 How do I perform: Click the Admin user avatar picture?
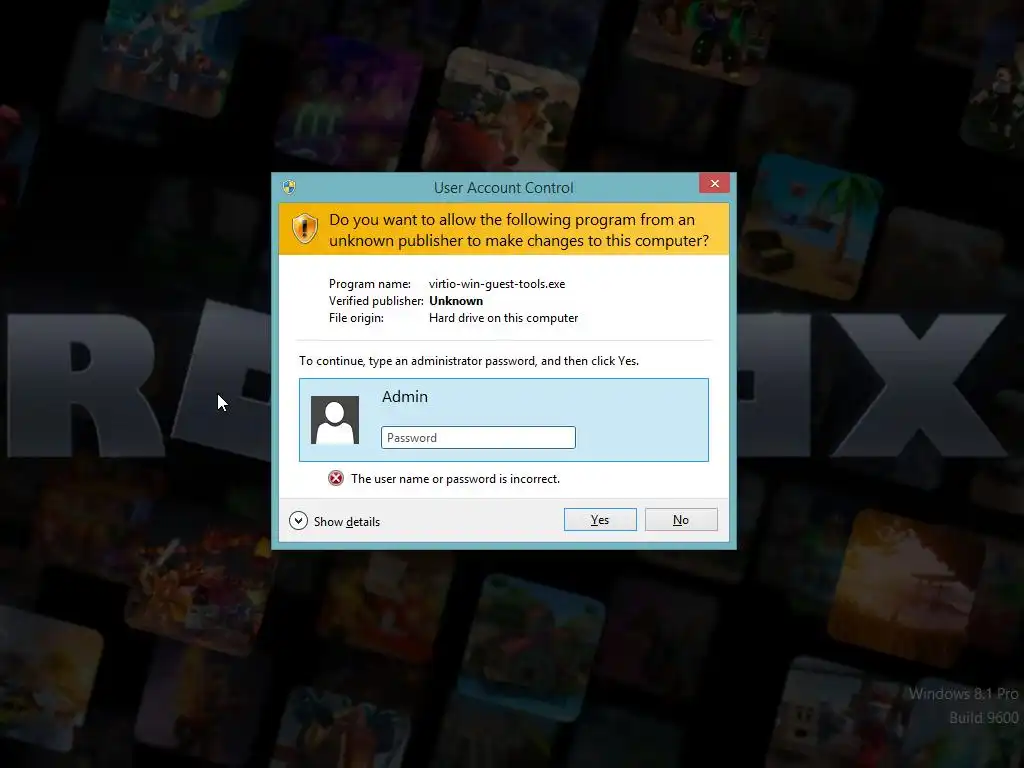(335, 420)
